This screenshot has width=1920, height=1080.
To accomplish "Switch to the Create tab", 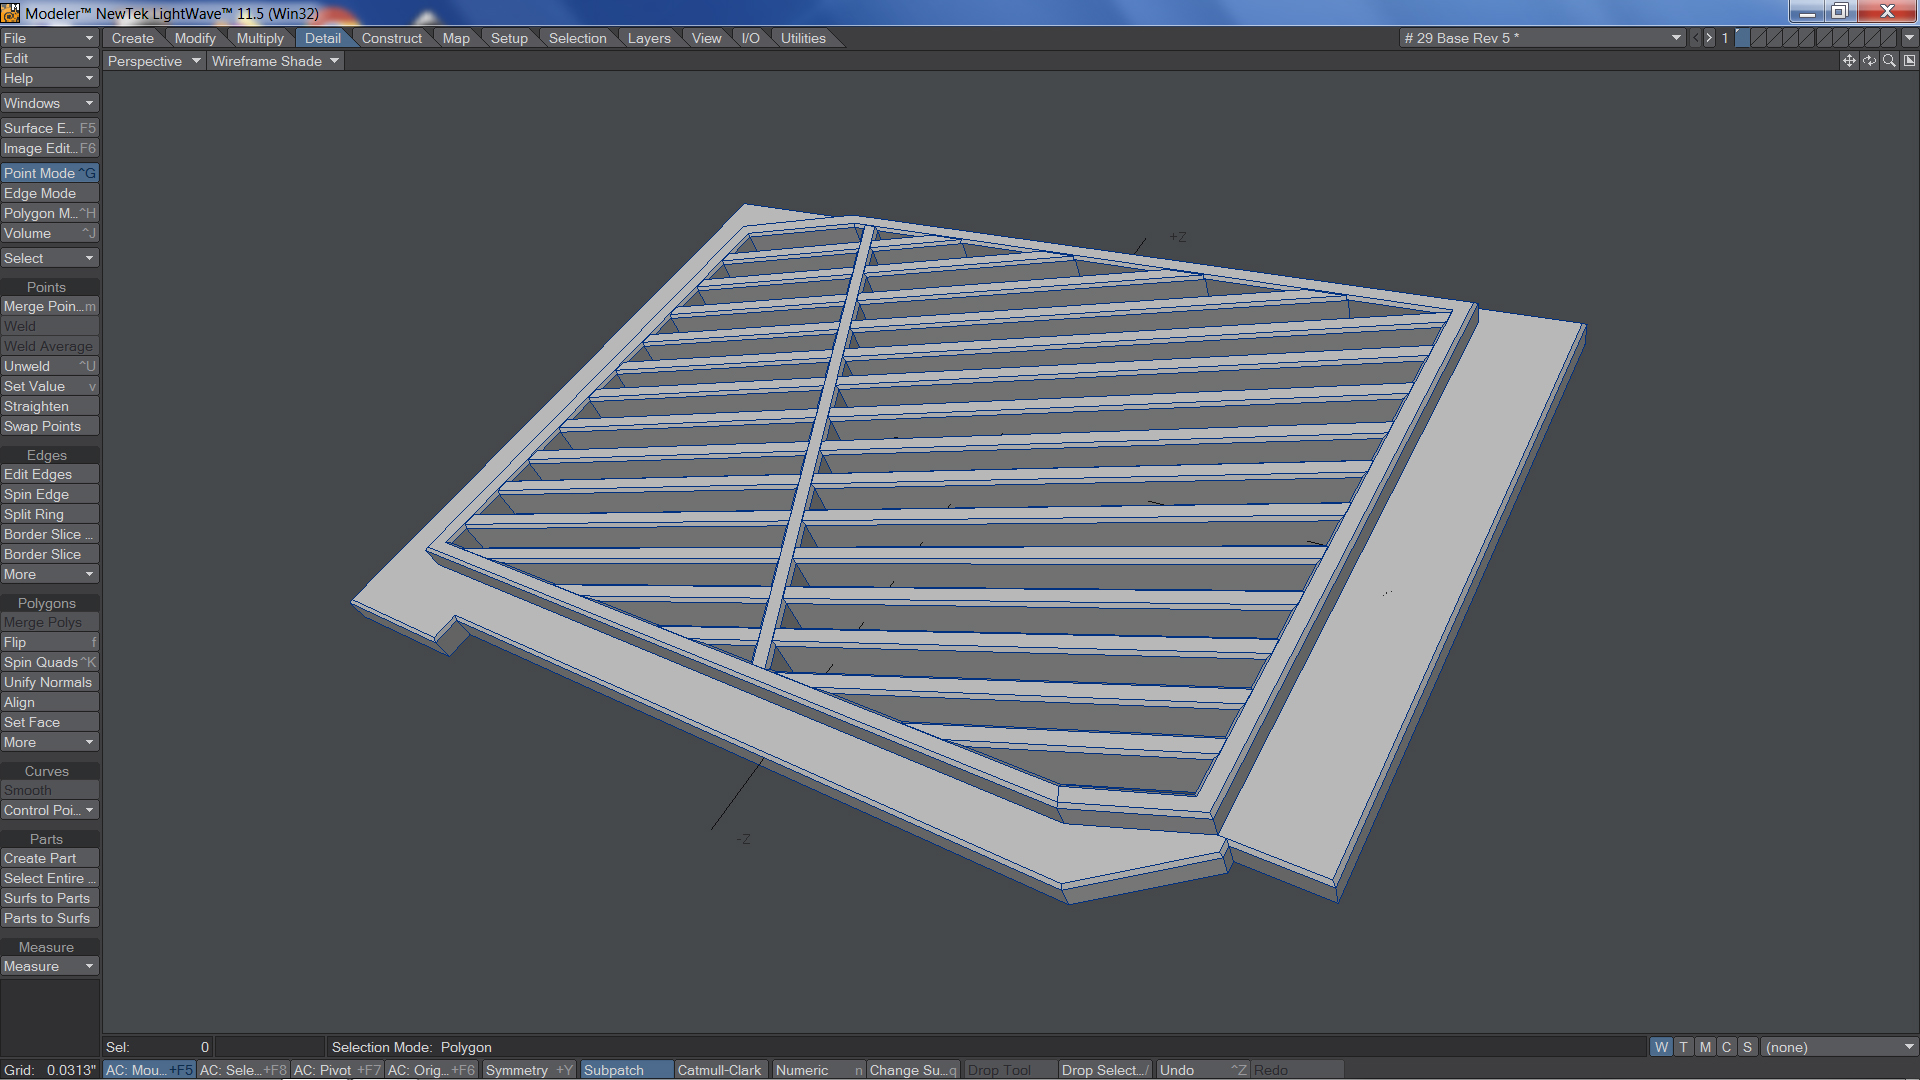I will click(x=133, y=38).
